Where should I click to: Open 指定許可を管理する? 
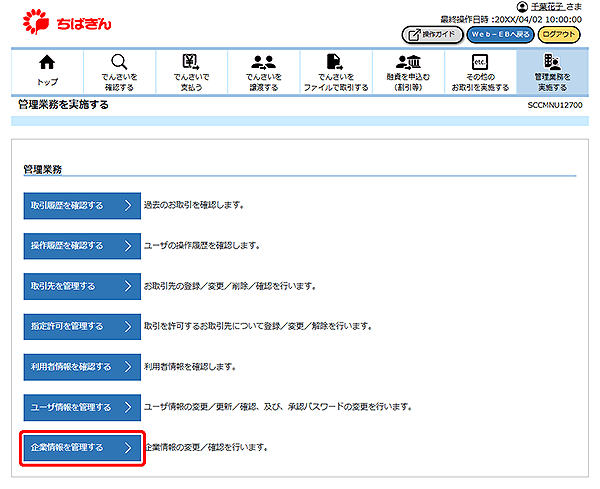coord(82,327)
